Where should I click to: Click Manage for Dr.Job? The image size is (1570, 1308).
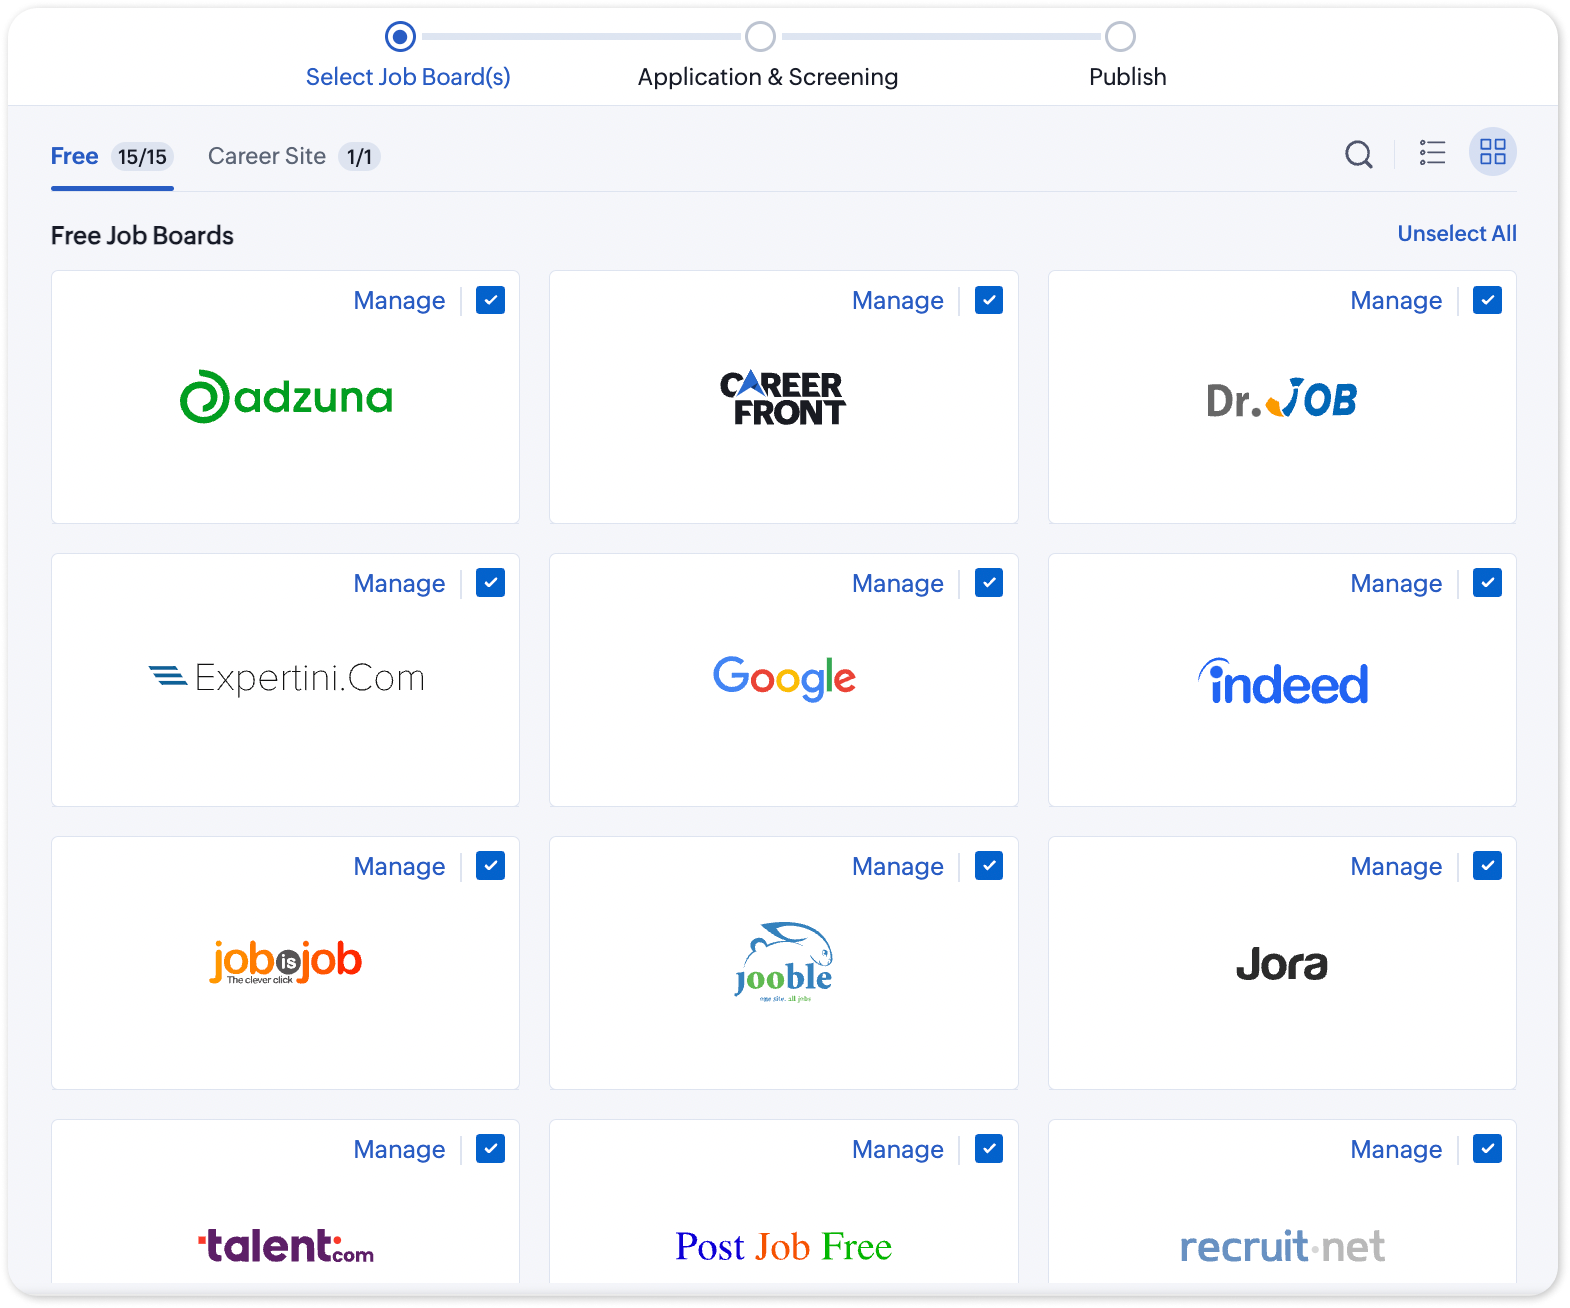click(1396, 301)
